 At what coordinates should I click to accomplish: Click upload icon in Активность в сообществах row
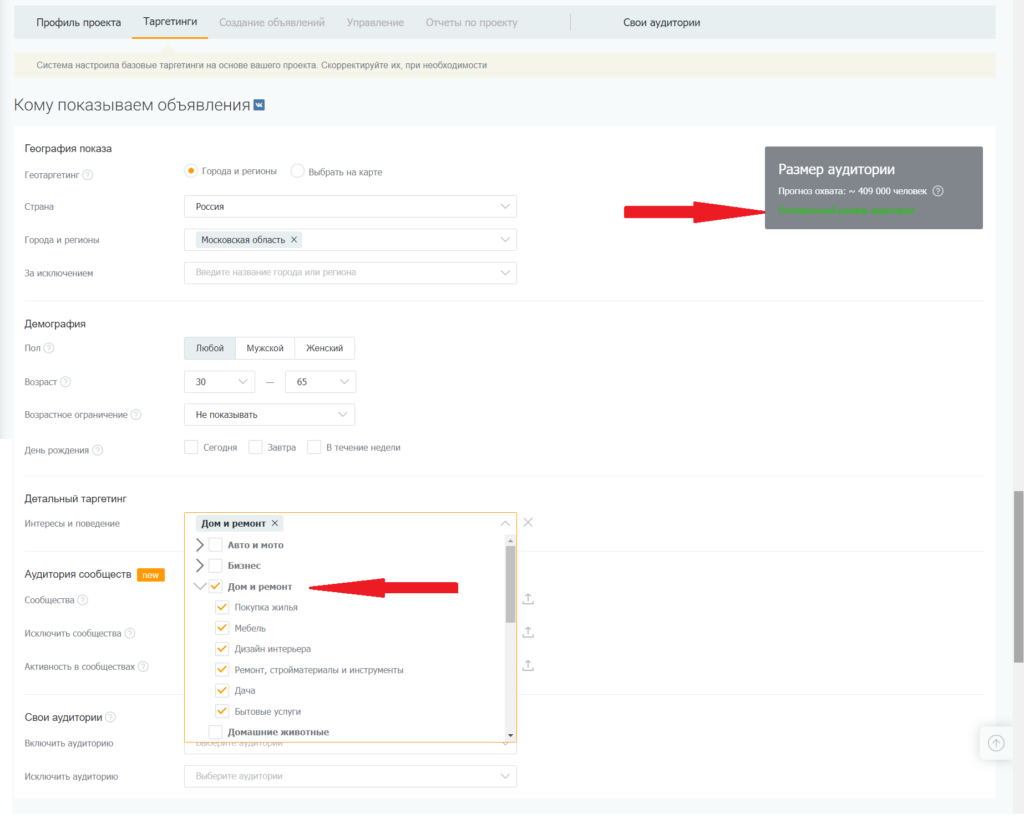click(528, 665)
